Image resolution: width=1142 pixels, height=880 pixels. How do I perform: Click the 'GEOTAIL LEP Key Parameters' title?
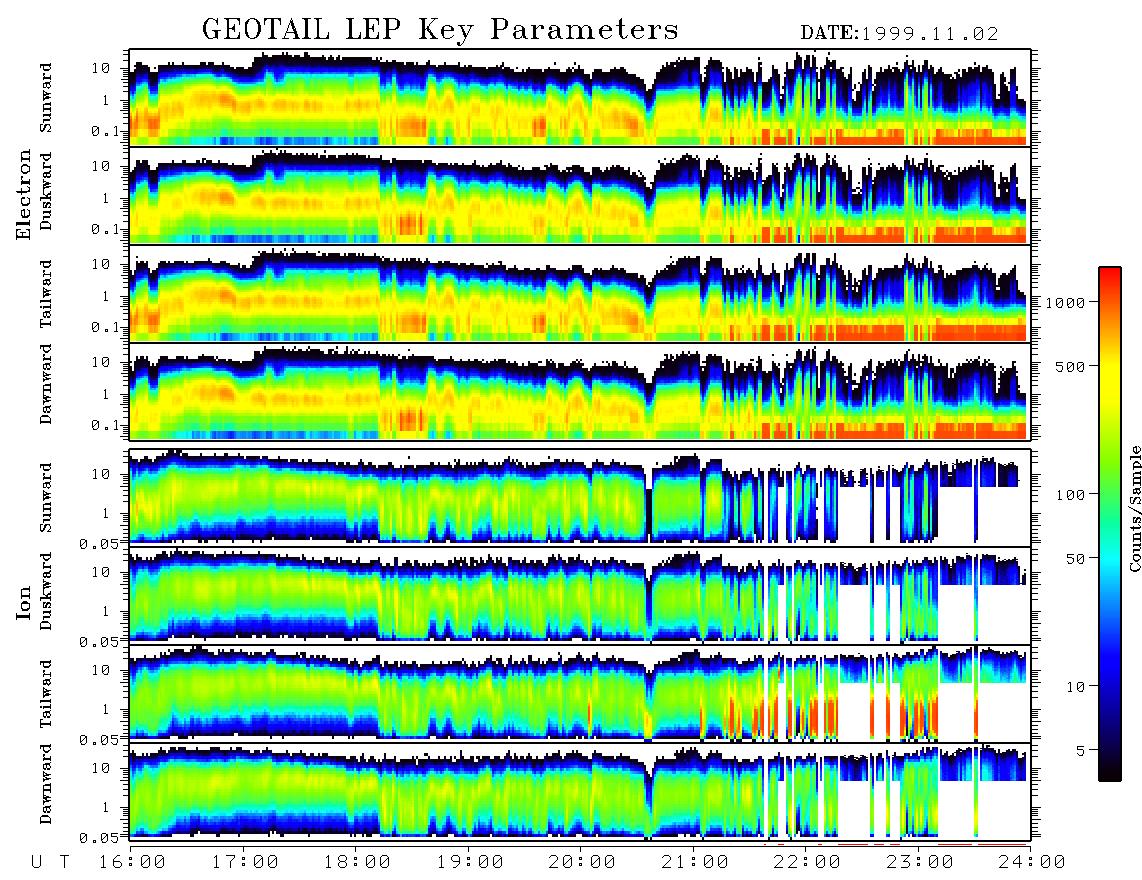click(x=440, y=30)
